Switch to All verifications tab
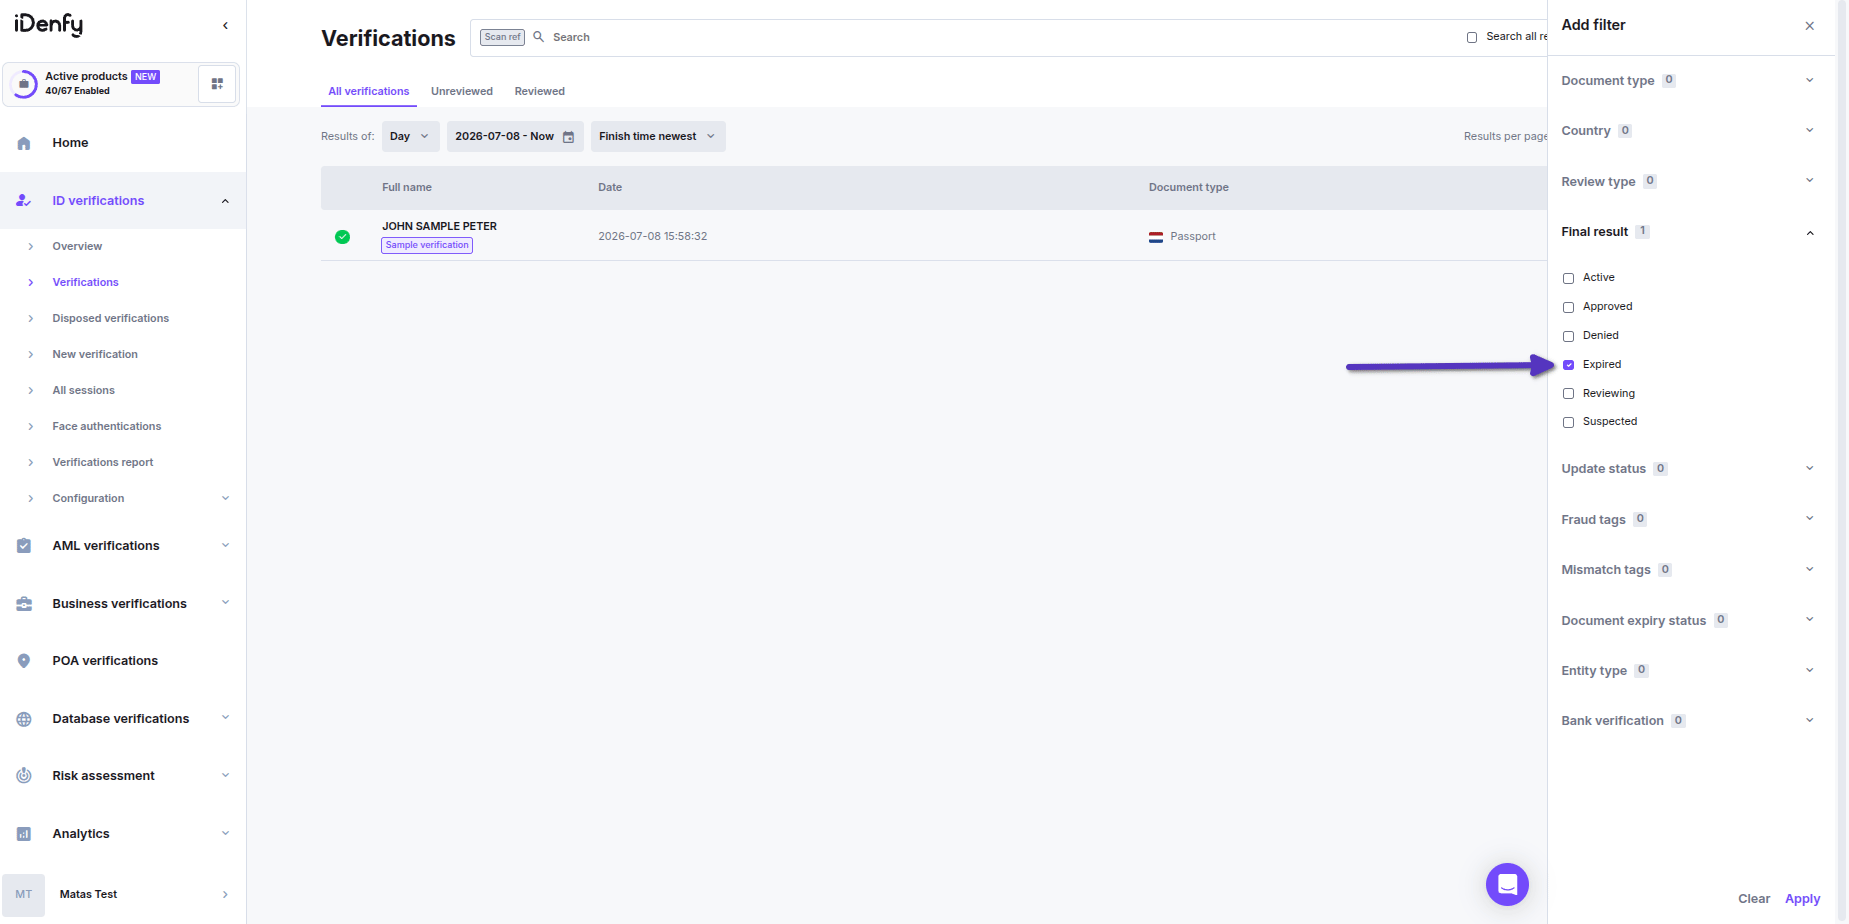The width and height of the screenshot is (1849, 924). coord(369,91)
